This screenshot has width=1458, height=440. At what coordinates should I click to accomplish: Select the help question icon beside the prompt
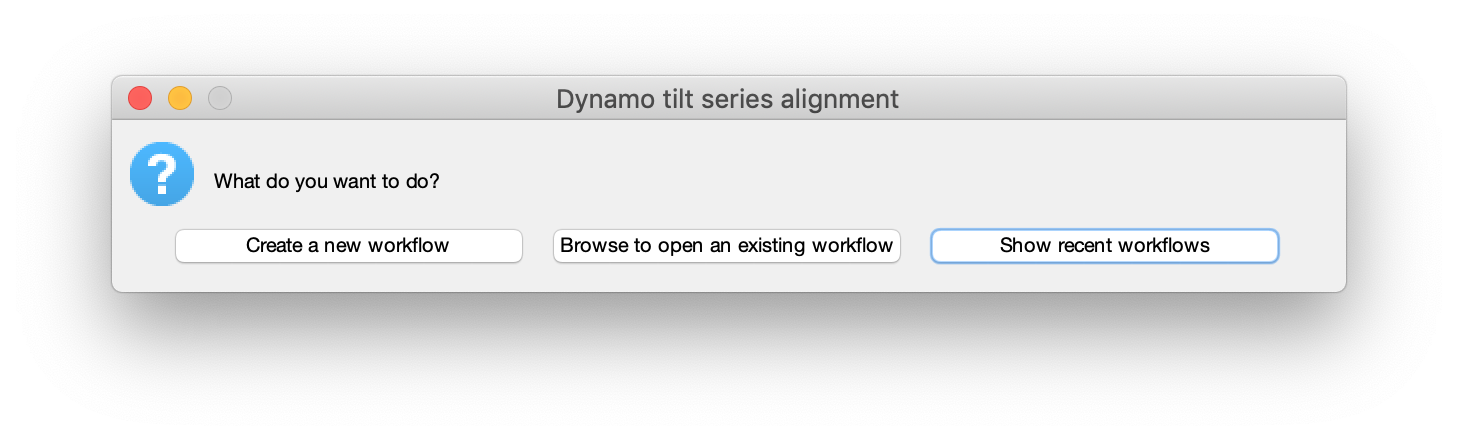[162, 174]
